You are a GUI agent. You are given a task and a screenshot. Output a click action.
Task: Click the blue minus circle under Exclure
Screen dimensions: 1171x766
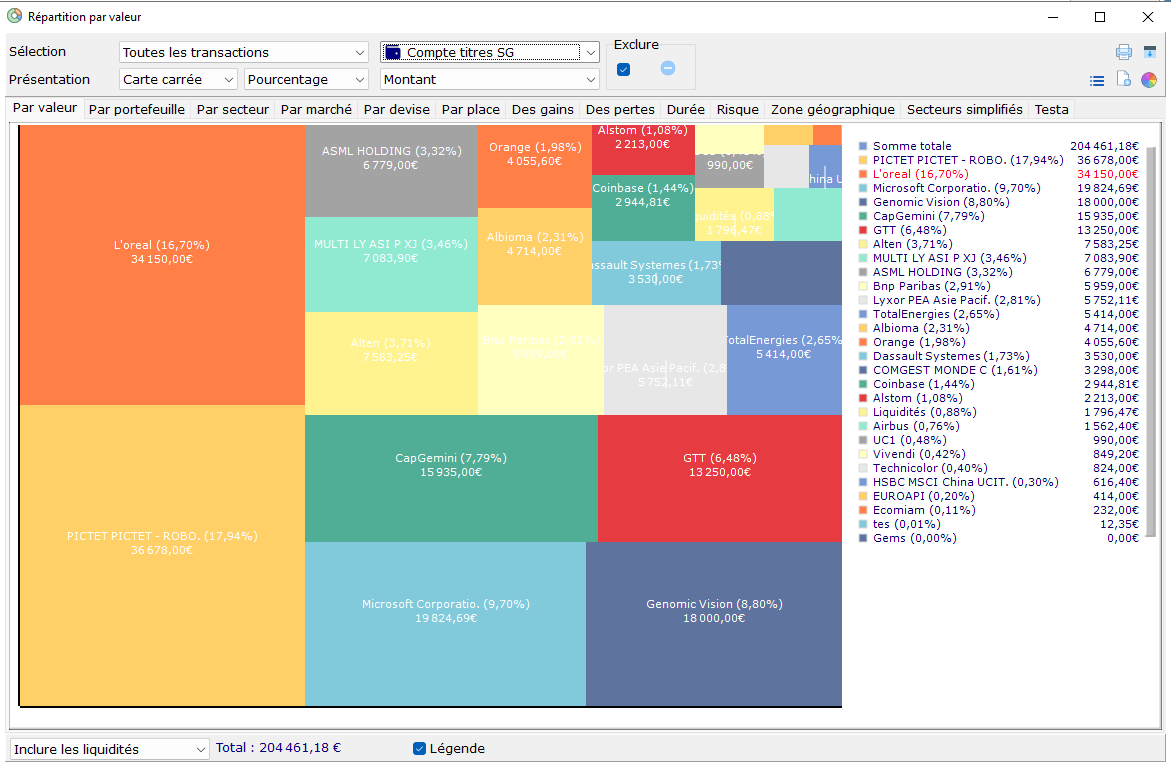(668, 69)
